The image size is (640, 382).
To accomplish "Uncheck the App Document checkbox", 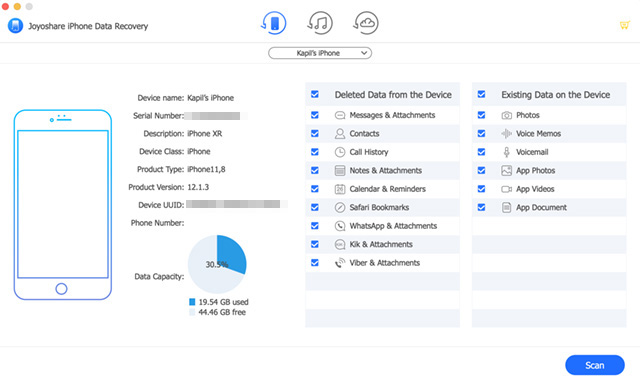I will coord(482,207).
